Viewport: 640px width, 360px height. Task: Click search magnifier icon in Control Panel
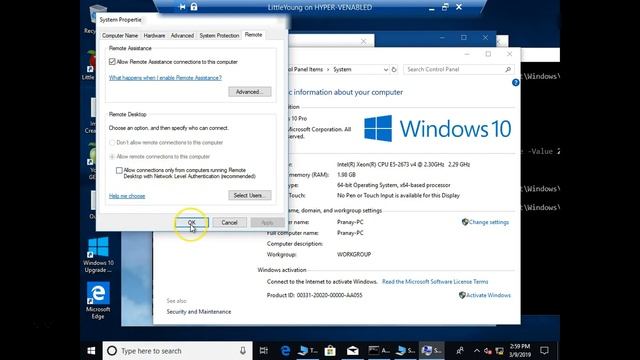tap(508, 69)
